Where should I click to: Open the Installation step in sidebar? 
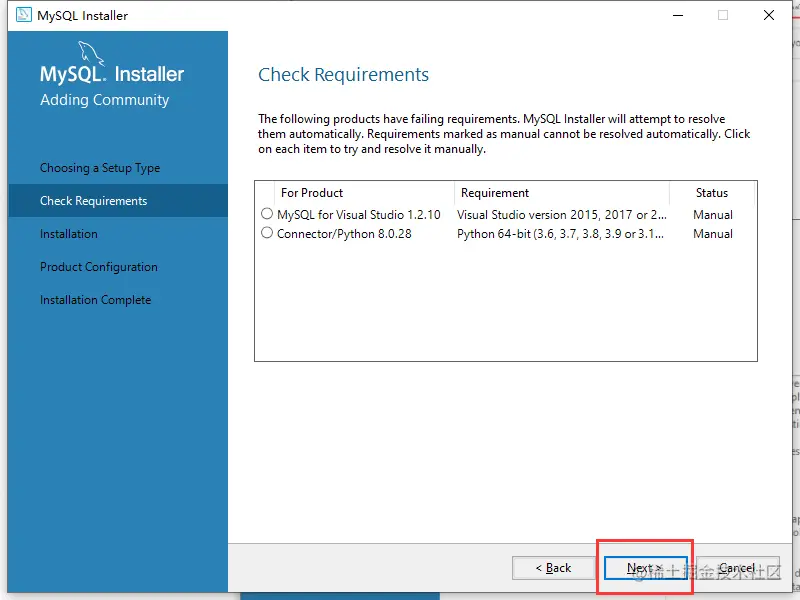[69, 234]
